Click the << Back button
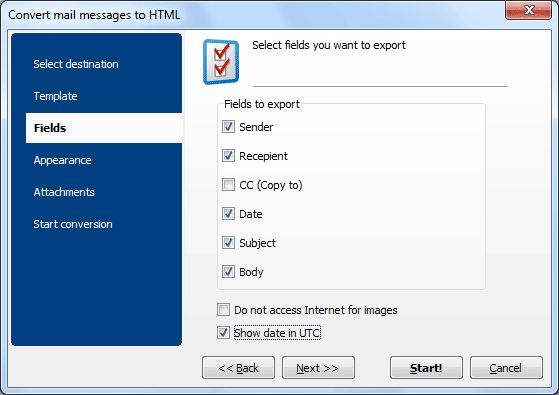 [x=238, y=368]
